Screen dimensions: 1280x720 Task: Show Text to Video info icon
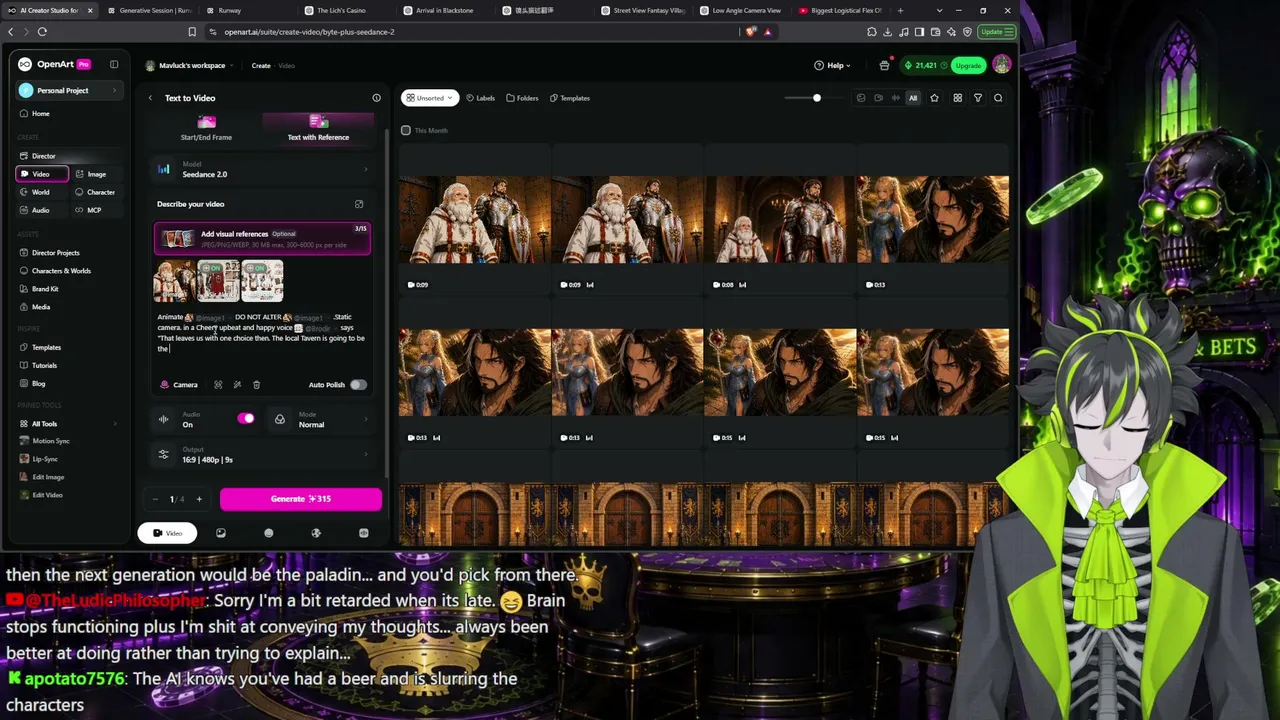click(376, 98)
